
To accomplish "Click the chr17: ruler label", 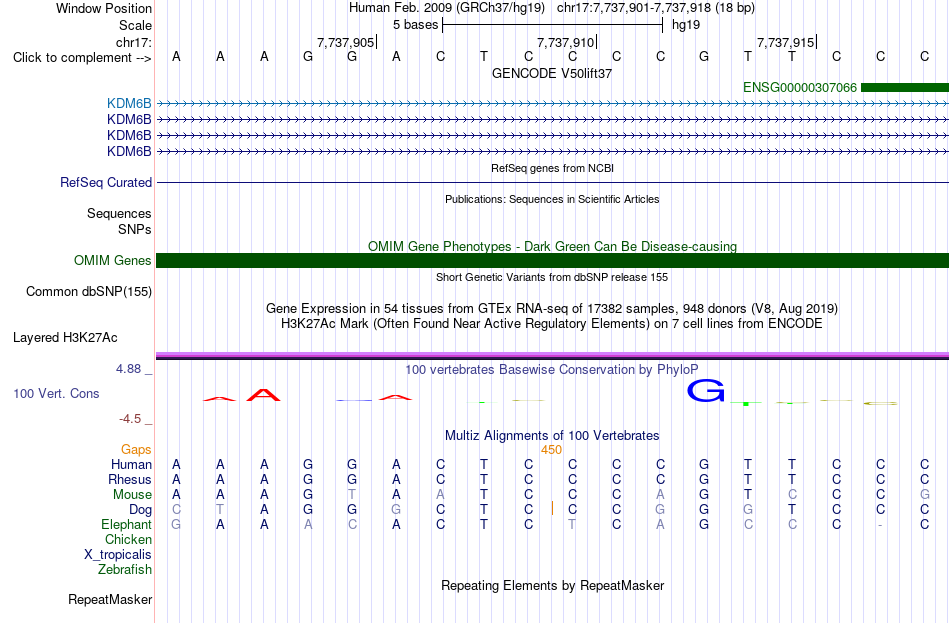I will [x=134, y=42].
